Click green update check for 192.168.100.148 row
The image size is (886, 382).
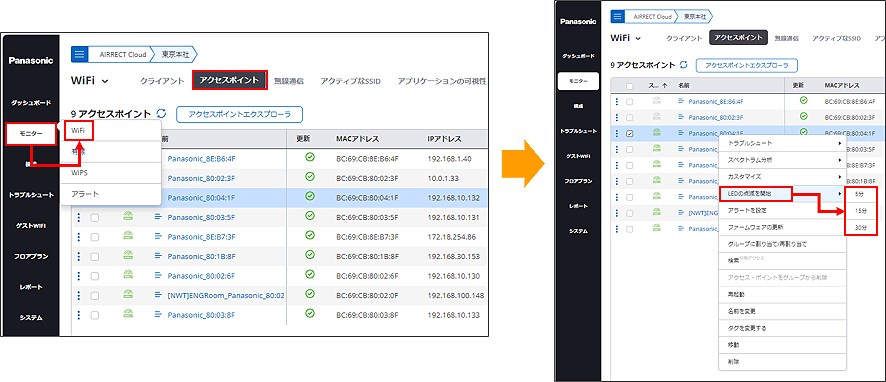click(310, 294)
